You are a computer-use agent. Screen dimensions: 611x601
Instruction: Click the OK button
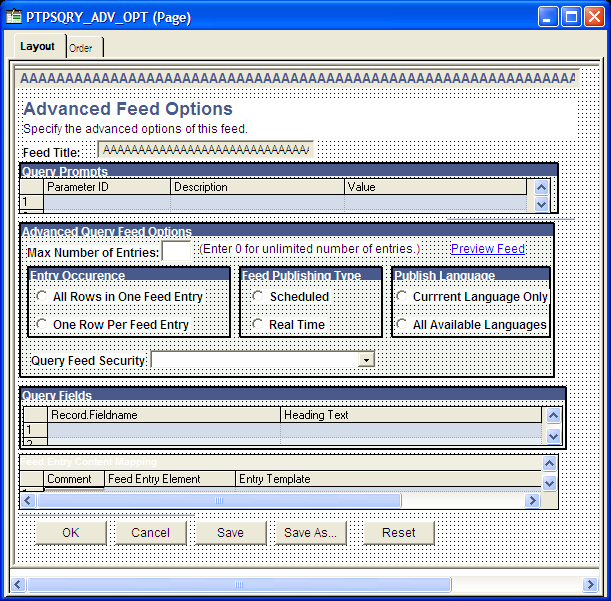(71, 533)
